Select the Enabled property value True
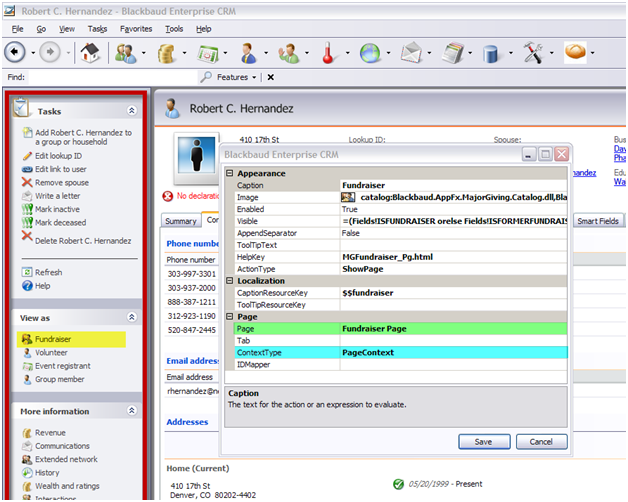This screenshot has width=628, height=502. (453, 209)
